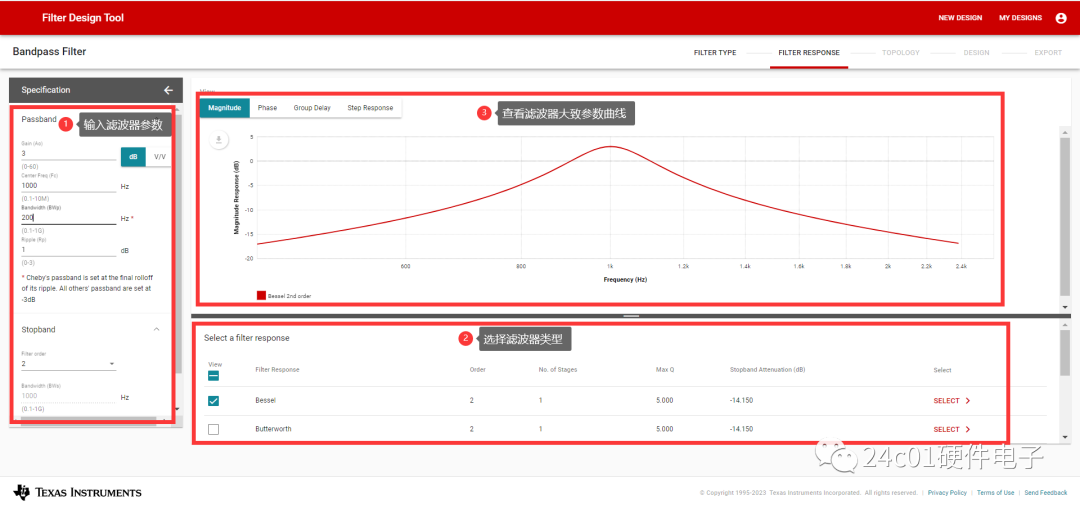Image resolution: width=1080 pixels, height=505 pixels.
Task: Click the Butterworth row name
Action: (273, 429)
